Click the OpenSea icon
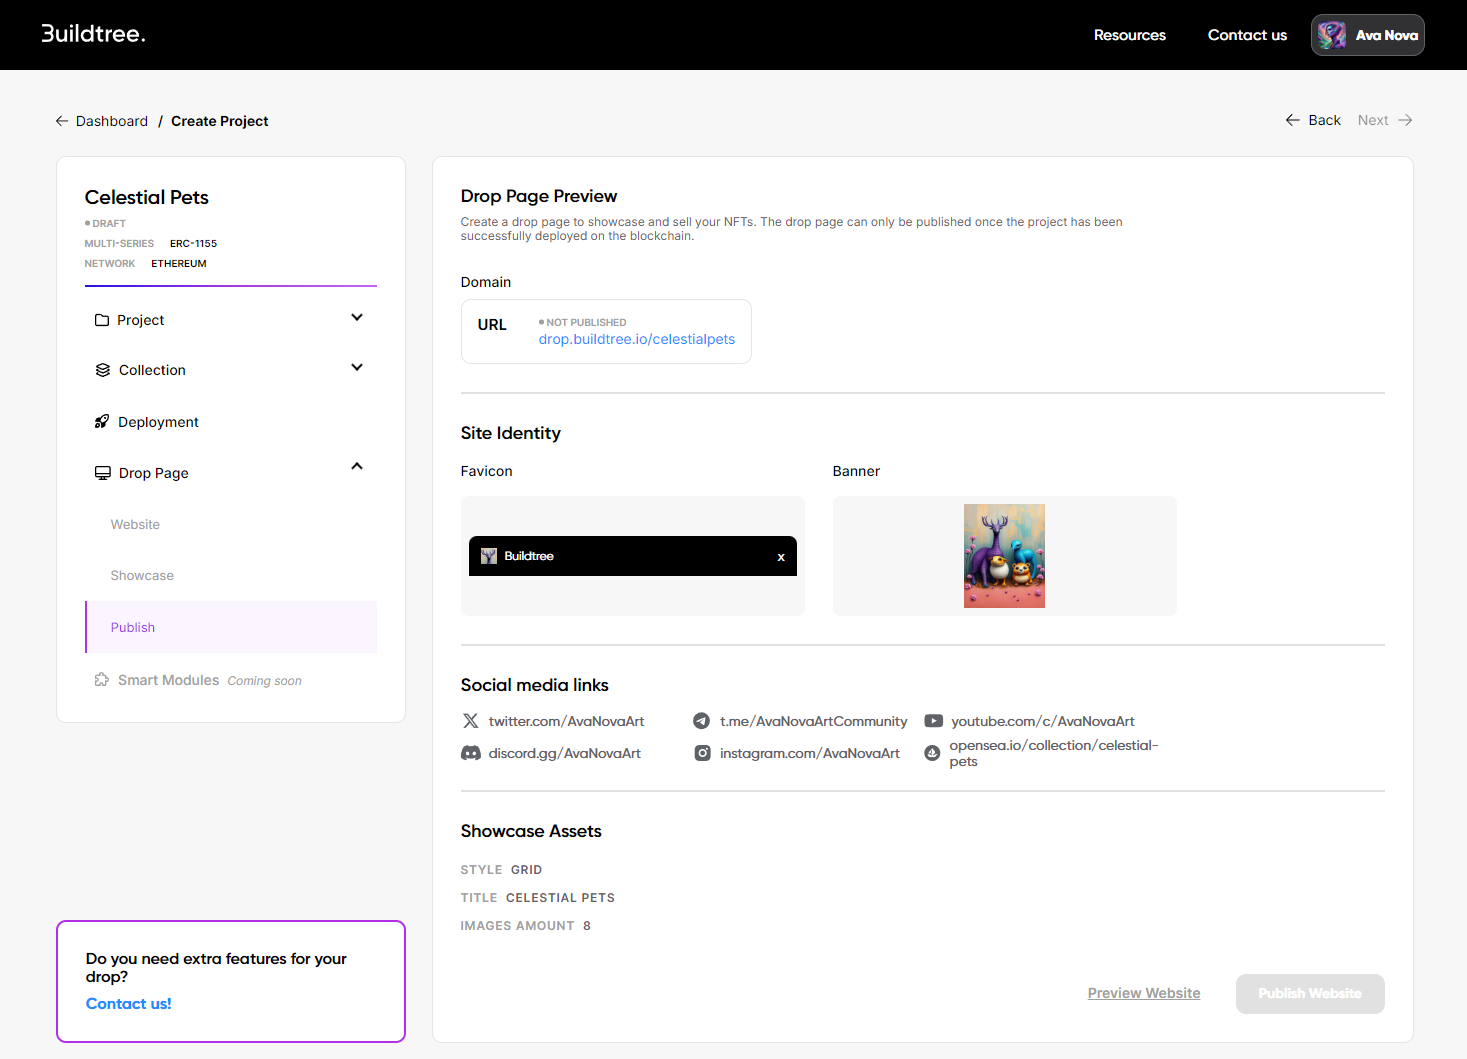Viewport: 1467px width, 1059px height. (x=932, y=753)
